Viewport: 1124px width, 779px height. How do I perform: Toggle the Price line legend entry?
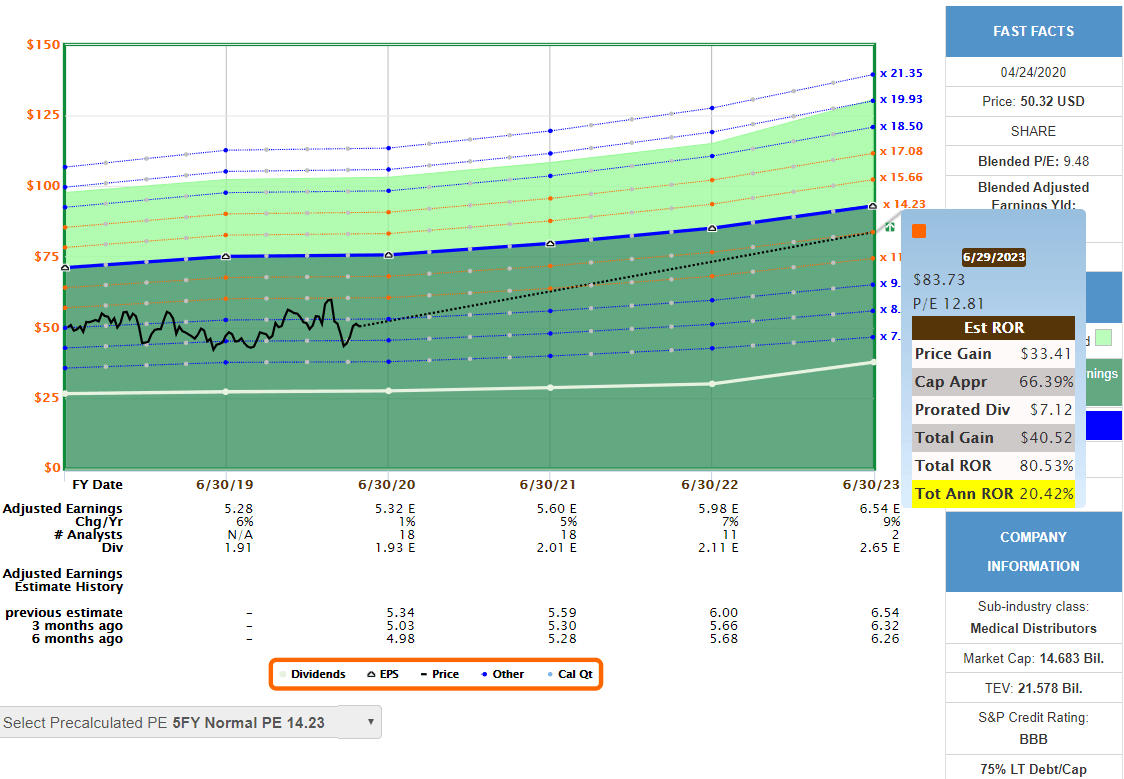pos(438,674)
